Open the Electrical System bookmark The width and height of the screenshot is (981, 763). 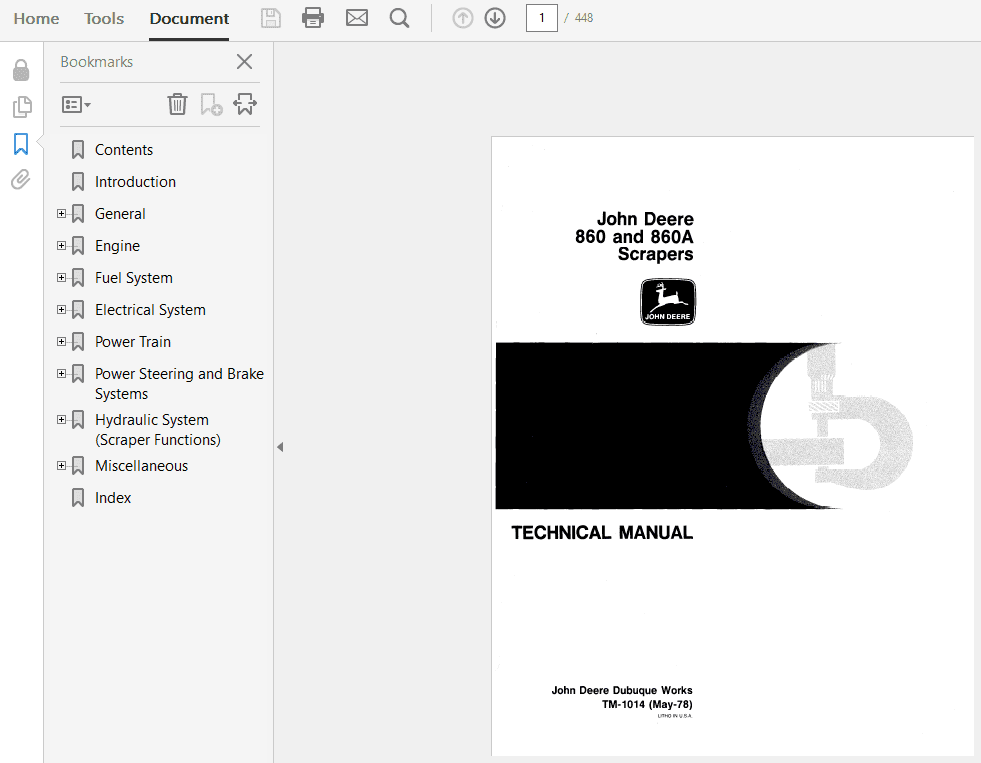pos(150,310)
